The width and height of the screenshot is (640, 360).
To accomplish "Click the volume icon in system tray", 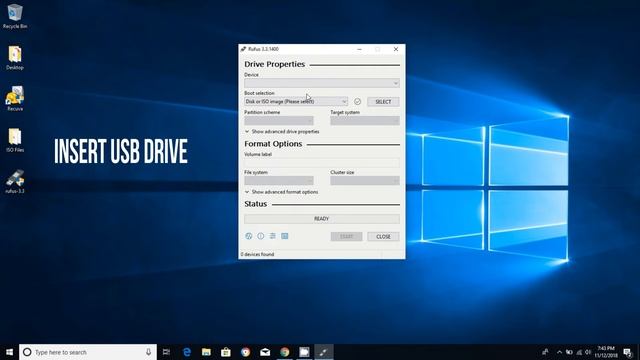I will (x=588, y=352).
